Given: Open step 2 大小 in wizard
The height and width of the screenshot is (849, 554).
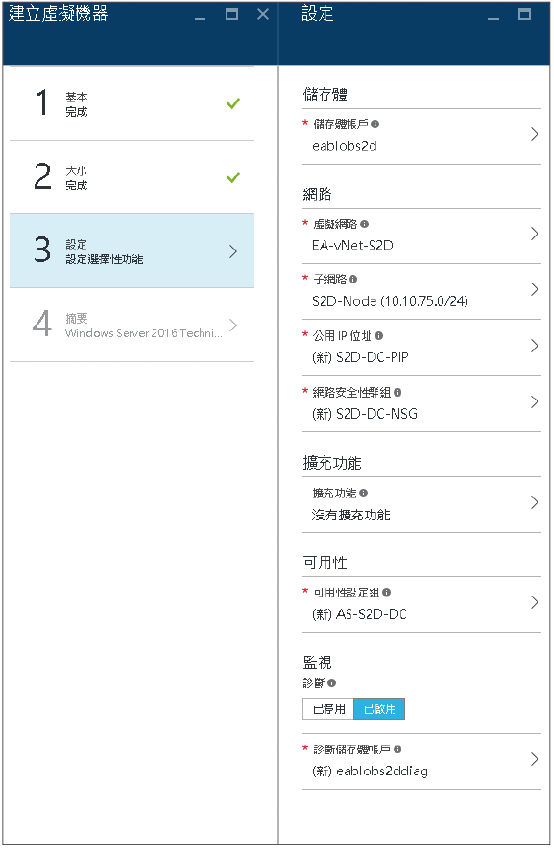Looking at the screenshot, I should [132, 177].
